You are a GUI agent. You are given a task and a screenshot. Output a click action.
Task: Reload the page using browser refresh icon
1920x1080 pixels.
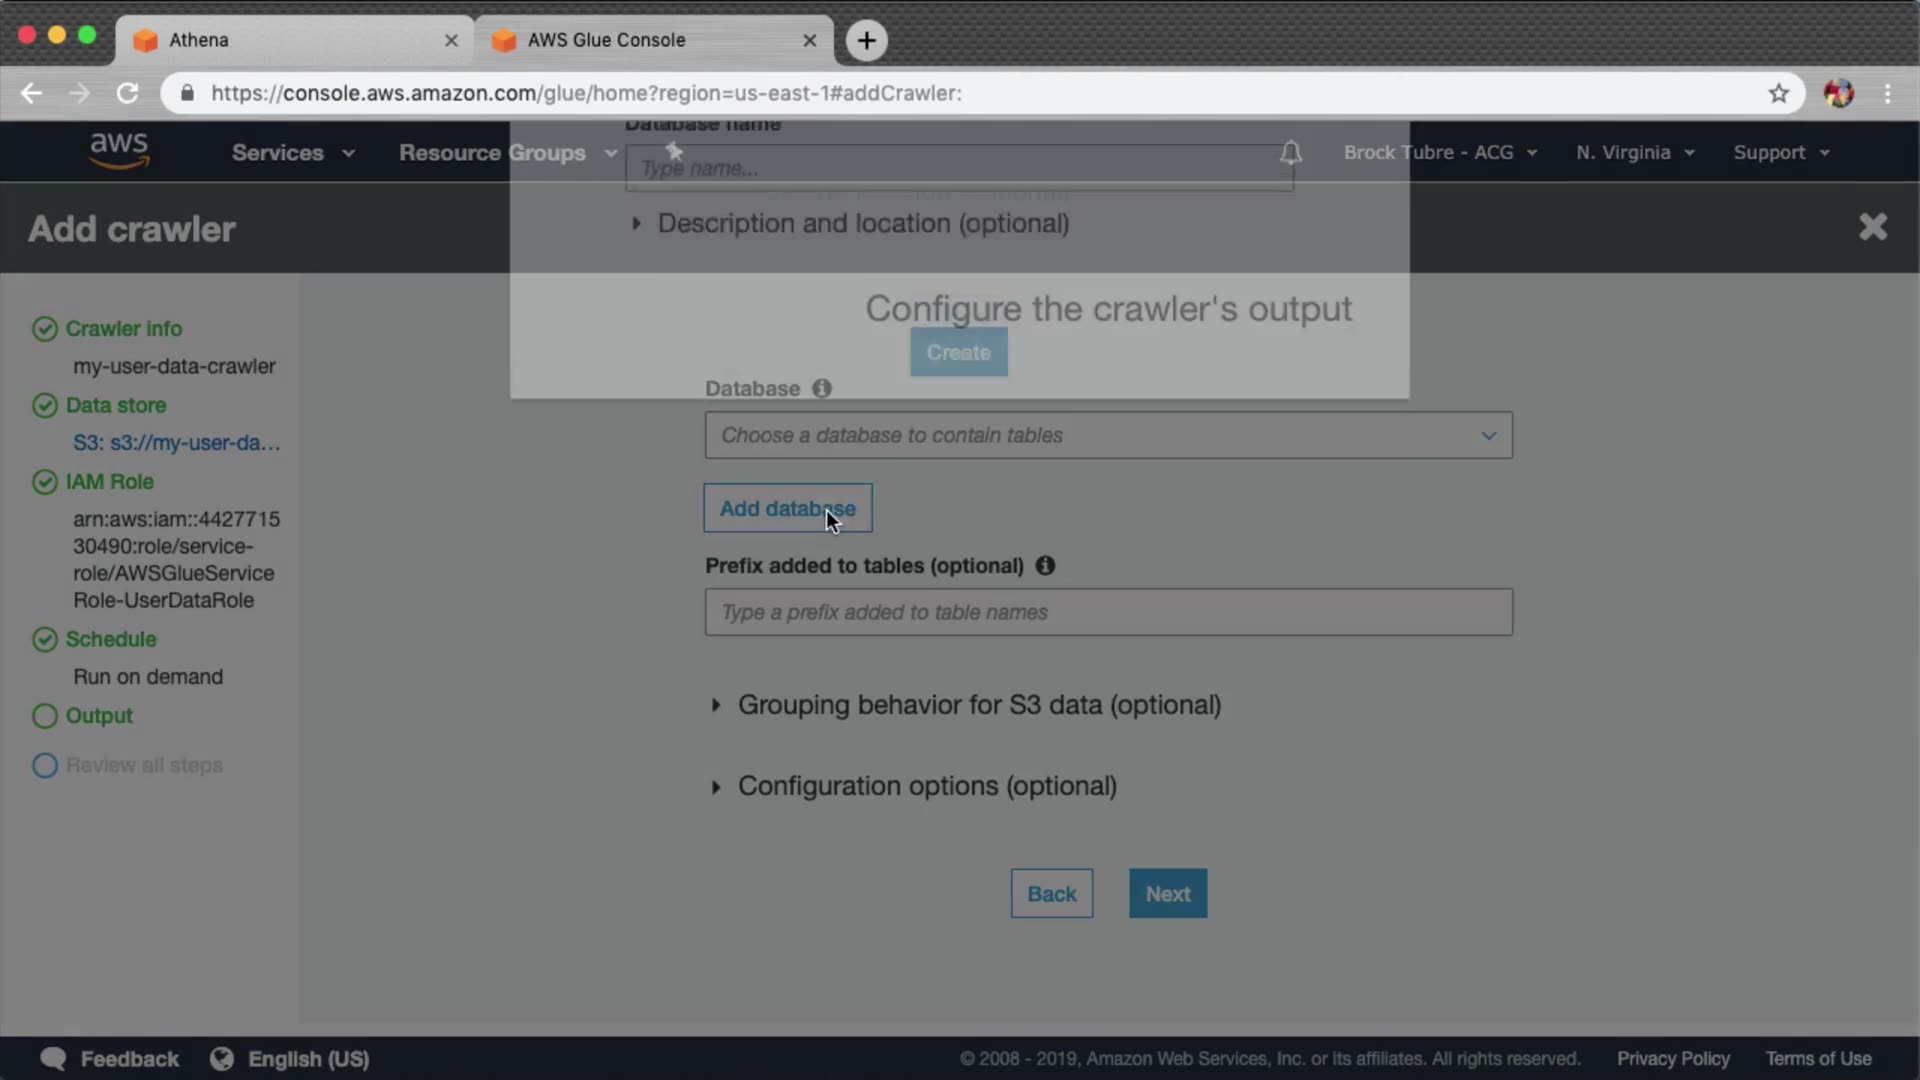click(127, 93)
